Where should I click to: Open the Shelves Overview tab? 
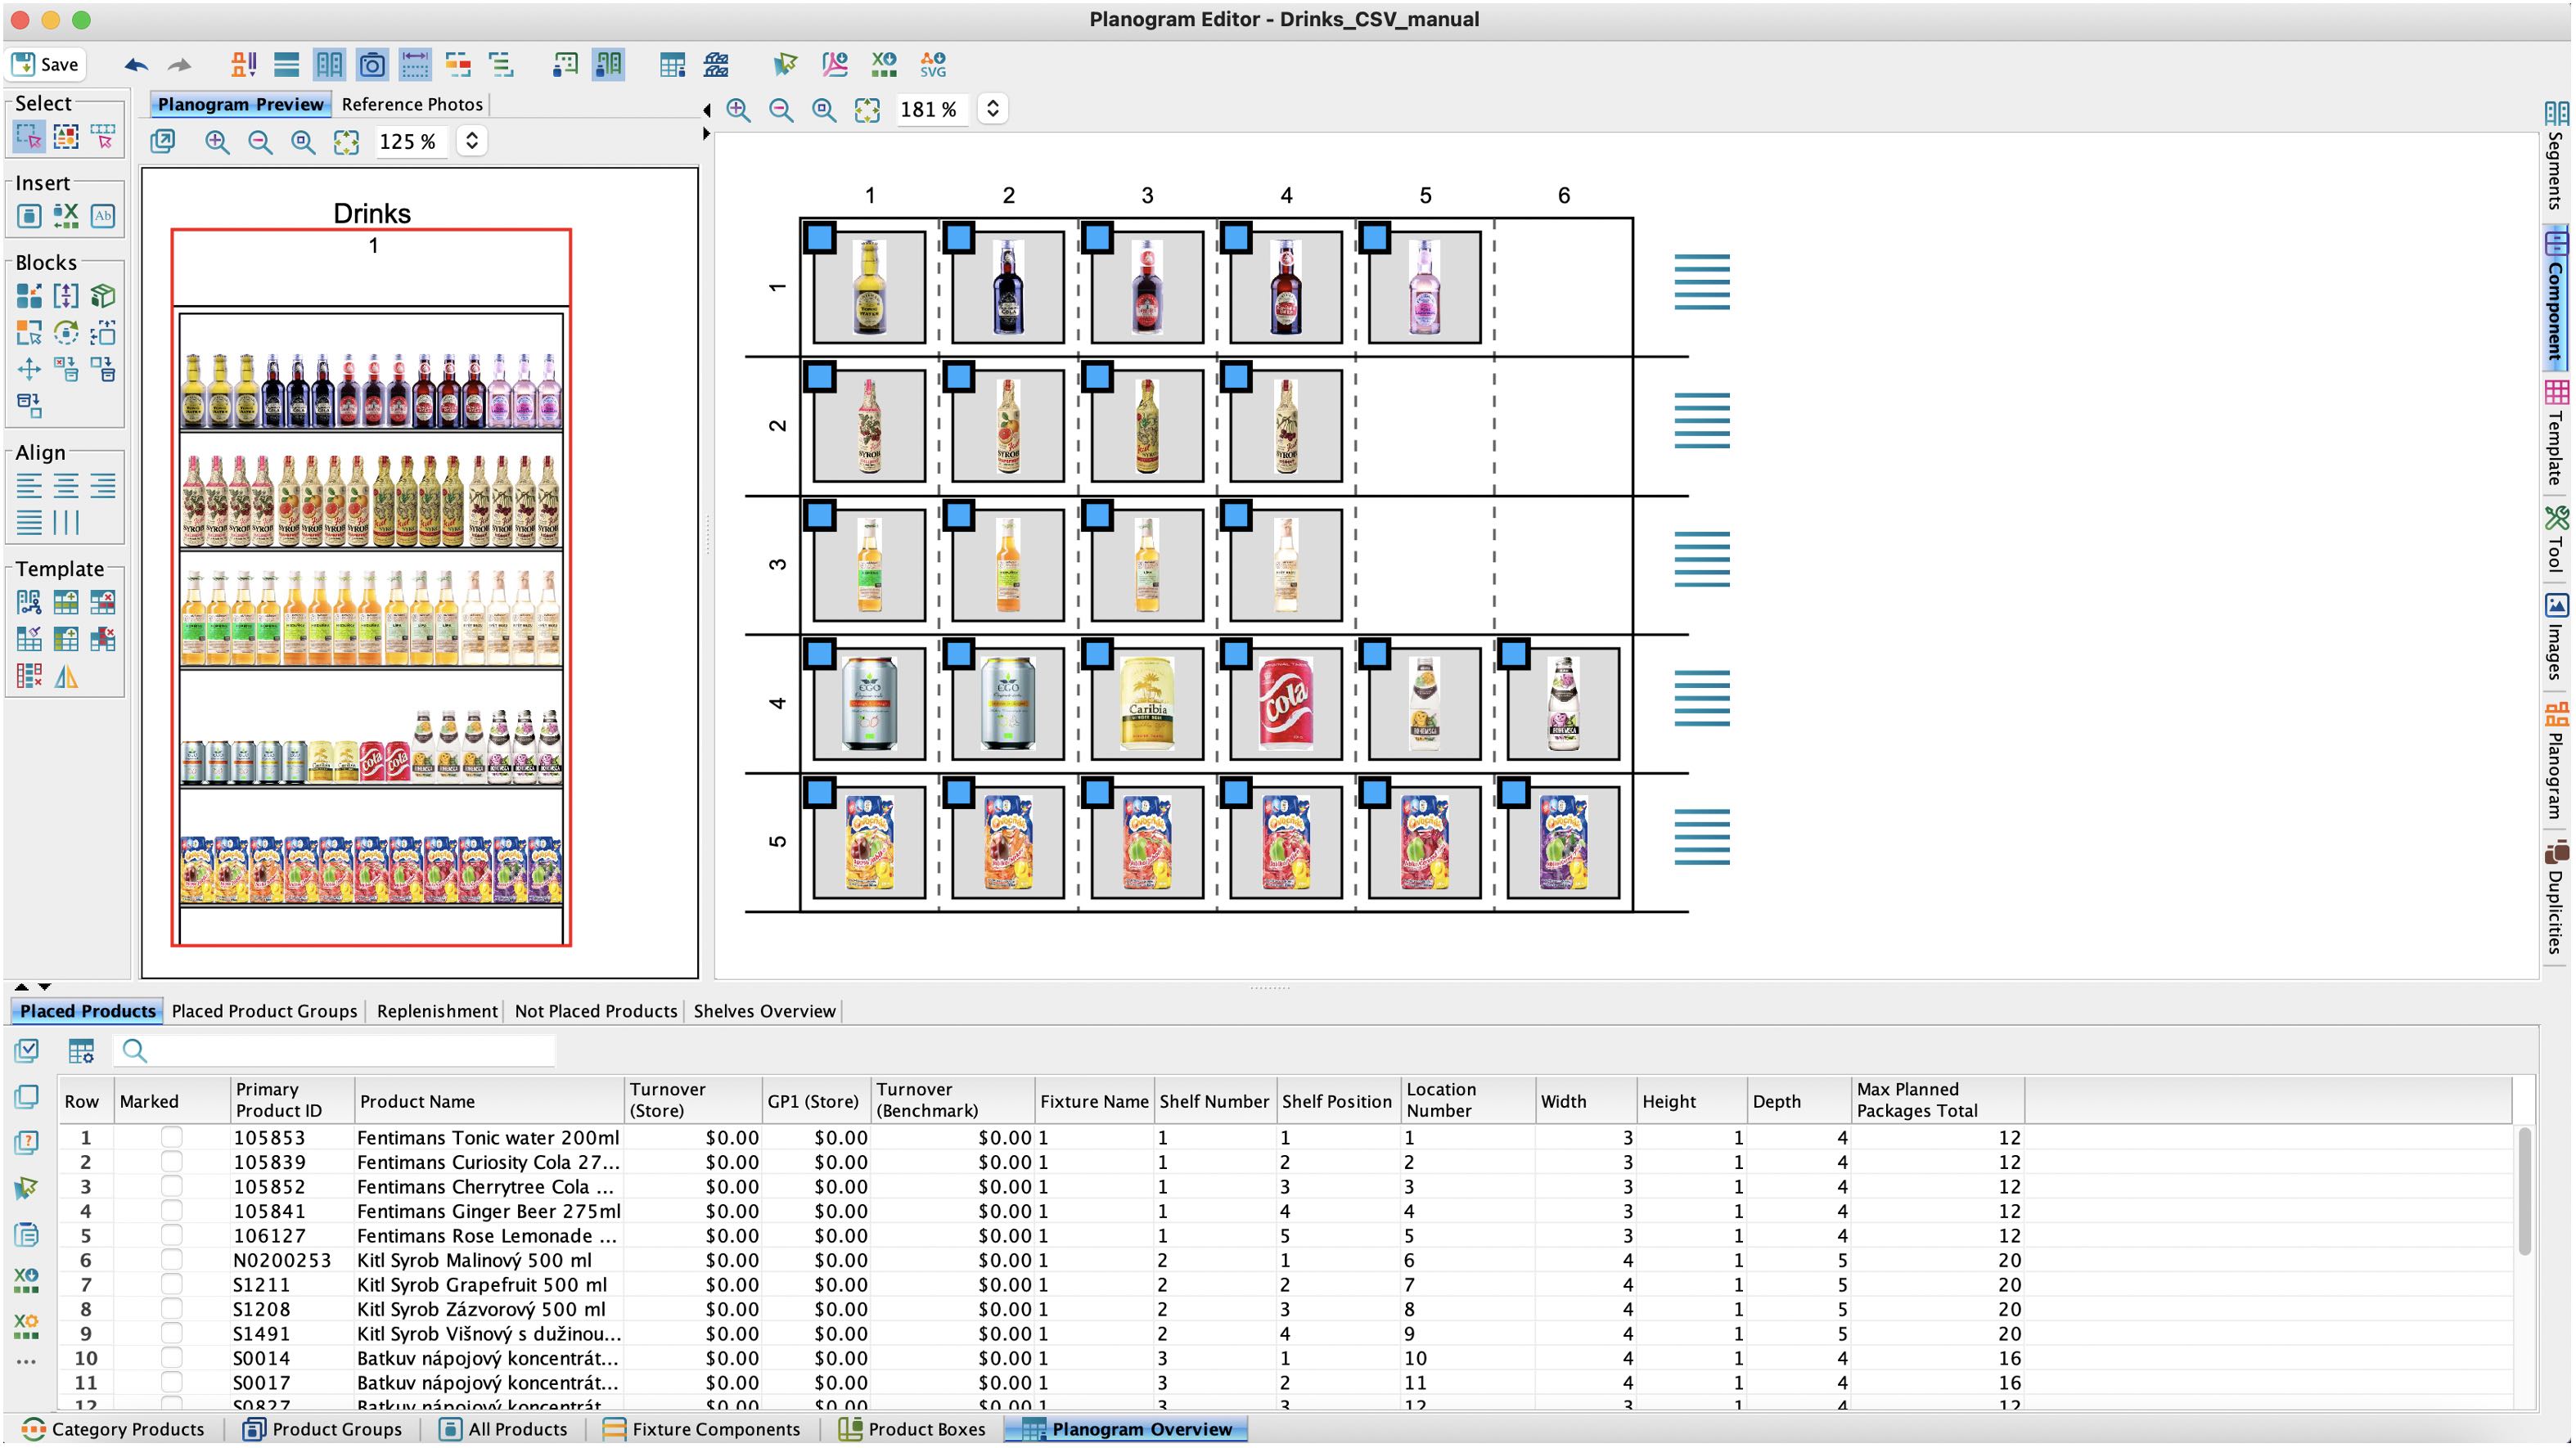(764, 1011)
